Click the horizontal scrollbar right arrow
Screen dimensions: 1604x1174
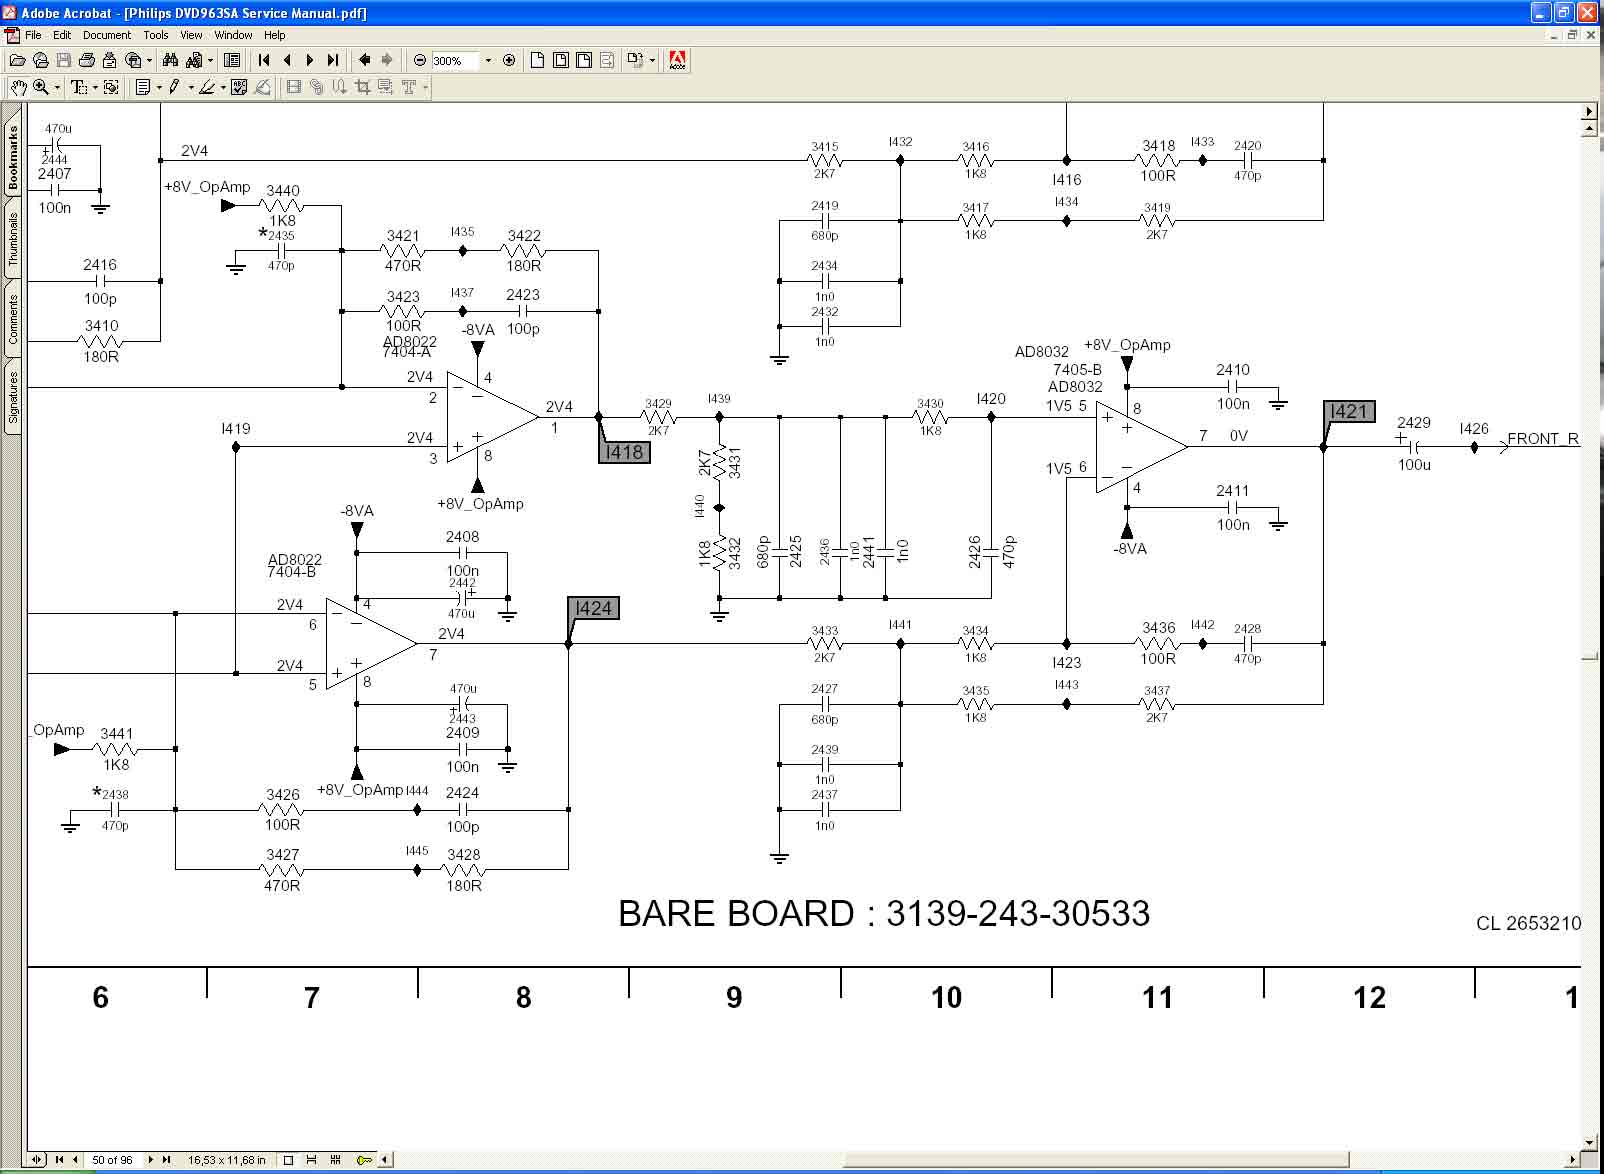coord(1572,1160)
